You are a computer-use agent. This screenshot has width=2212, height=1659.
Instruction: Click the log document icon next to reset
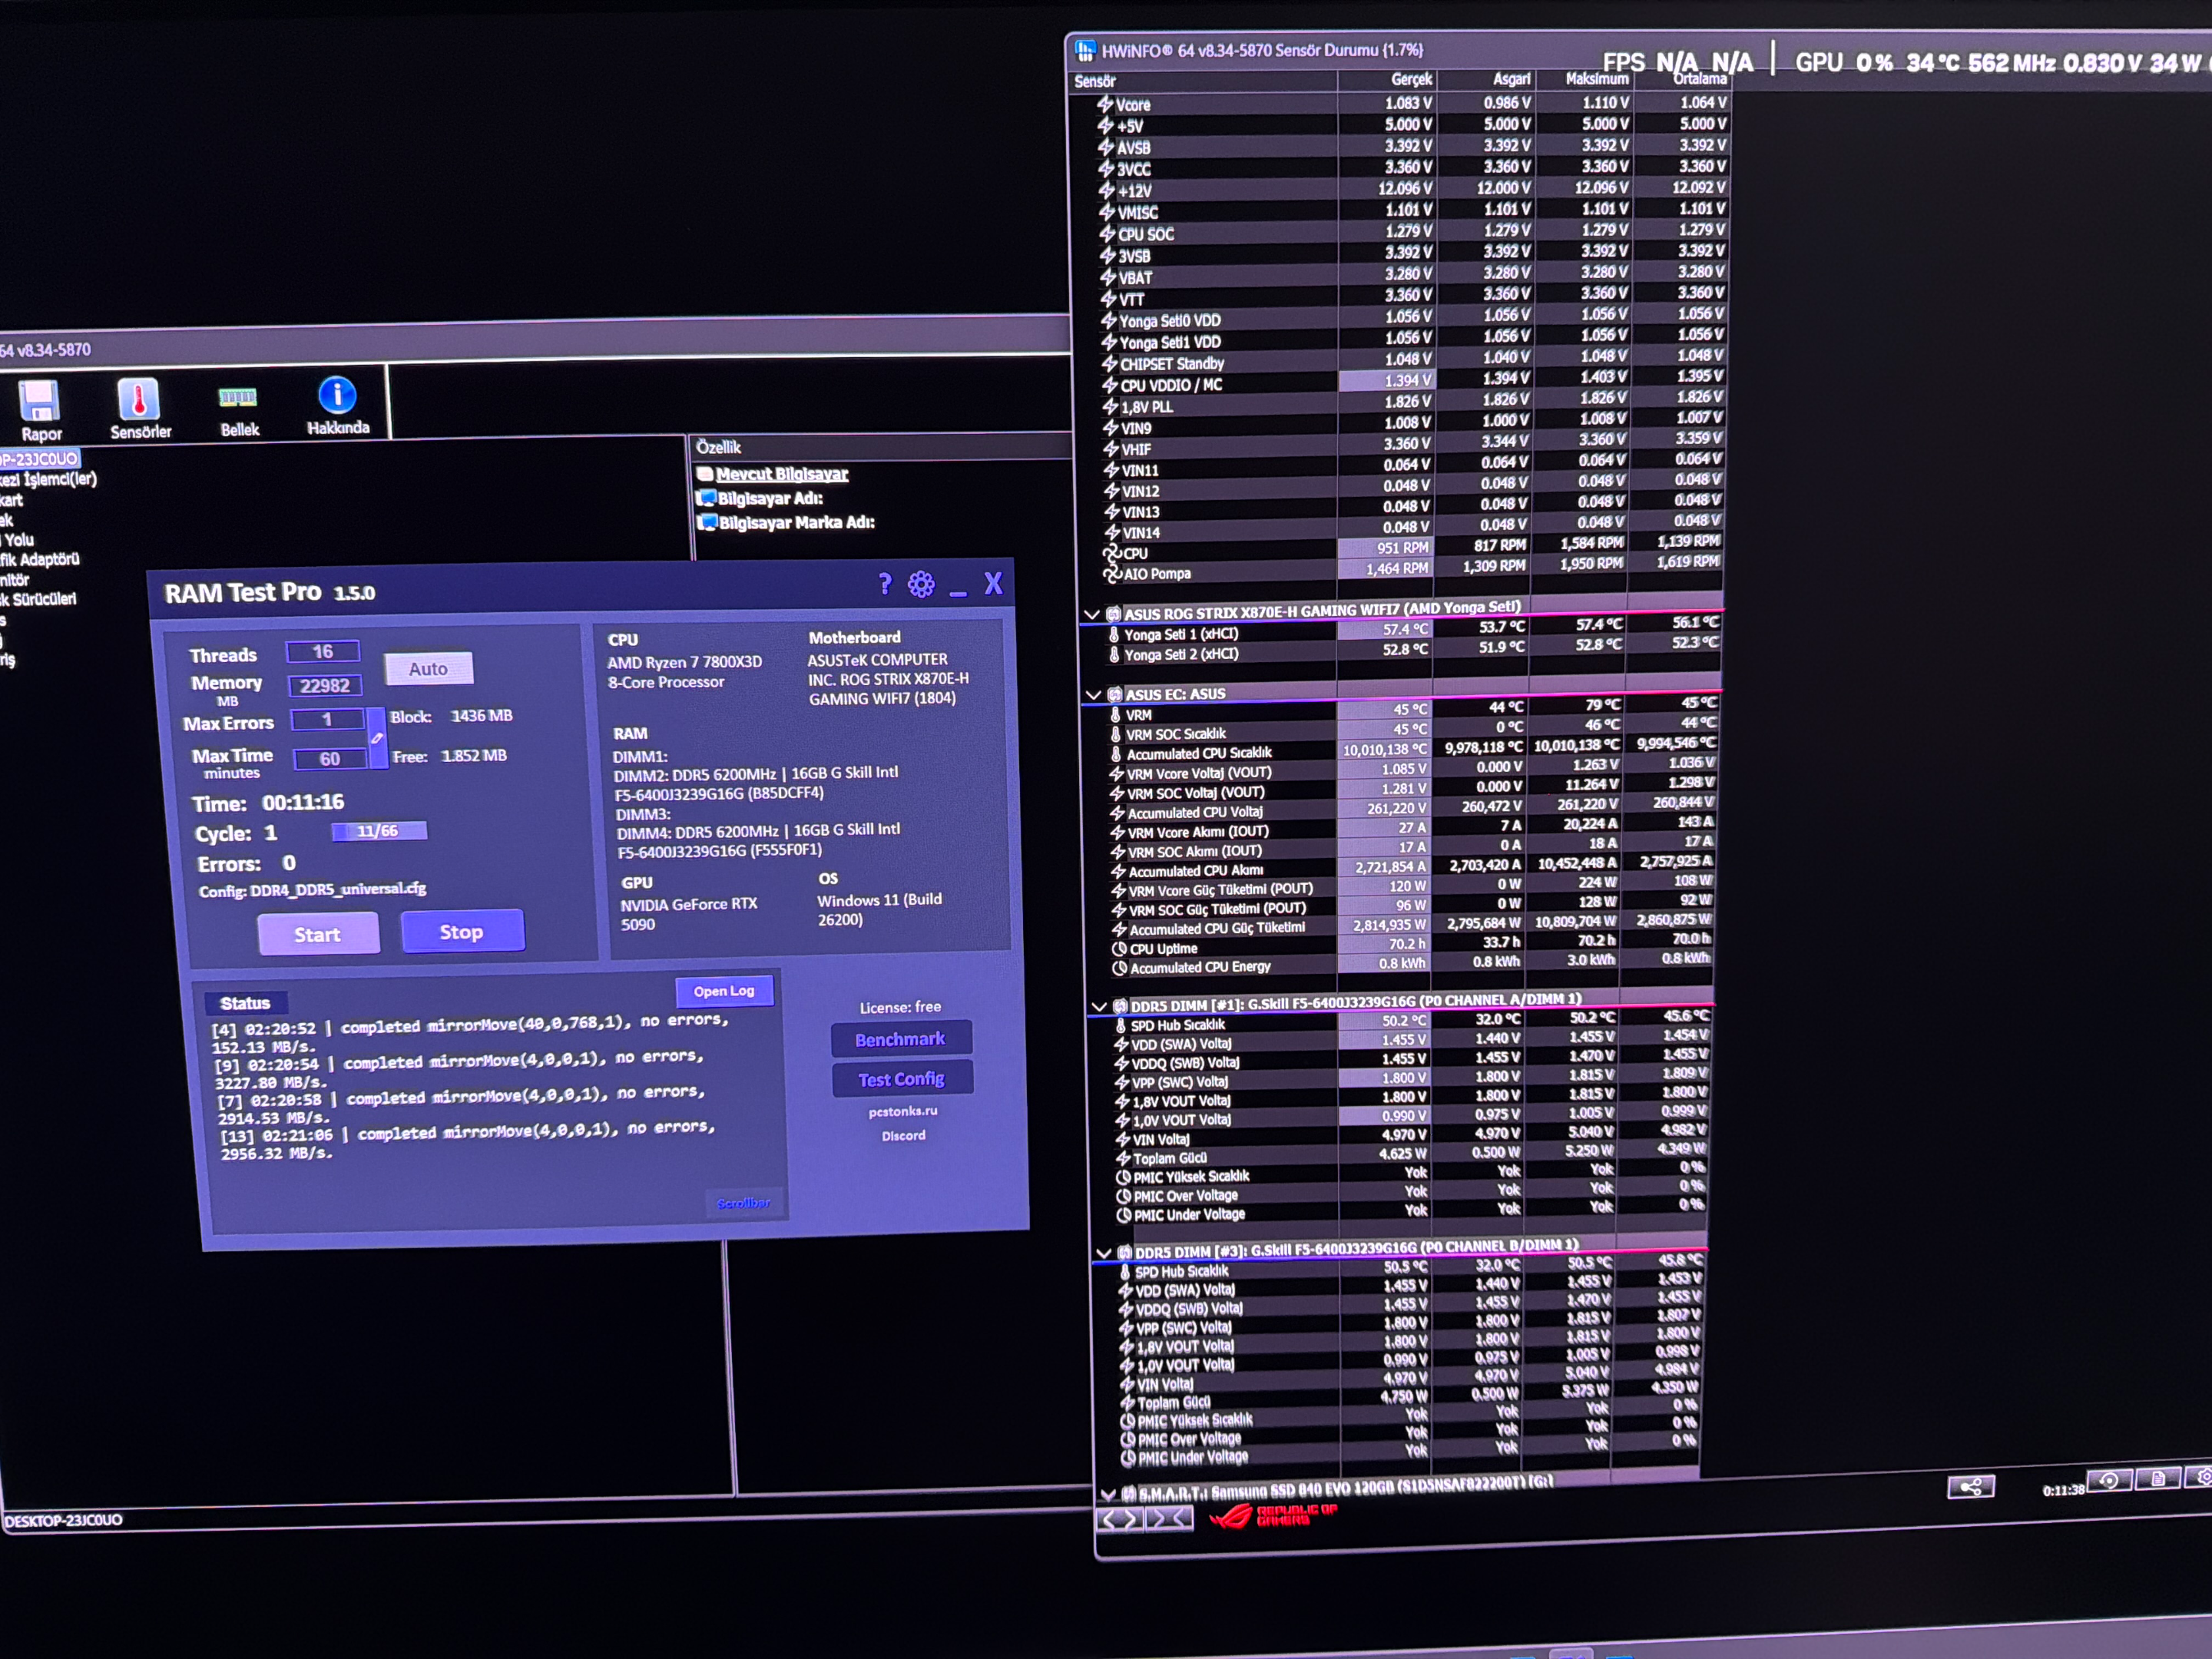click(x=2158, y=1479)
